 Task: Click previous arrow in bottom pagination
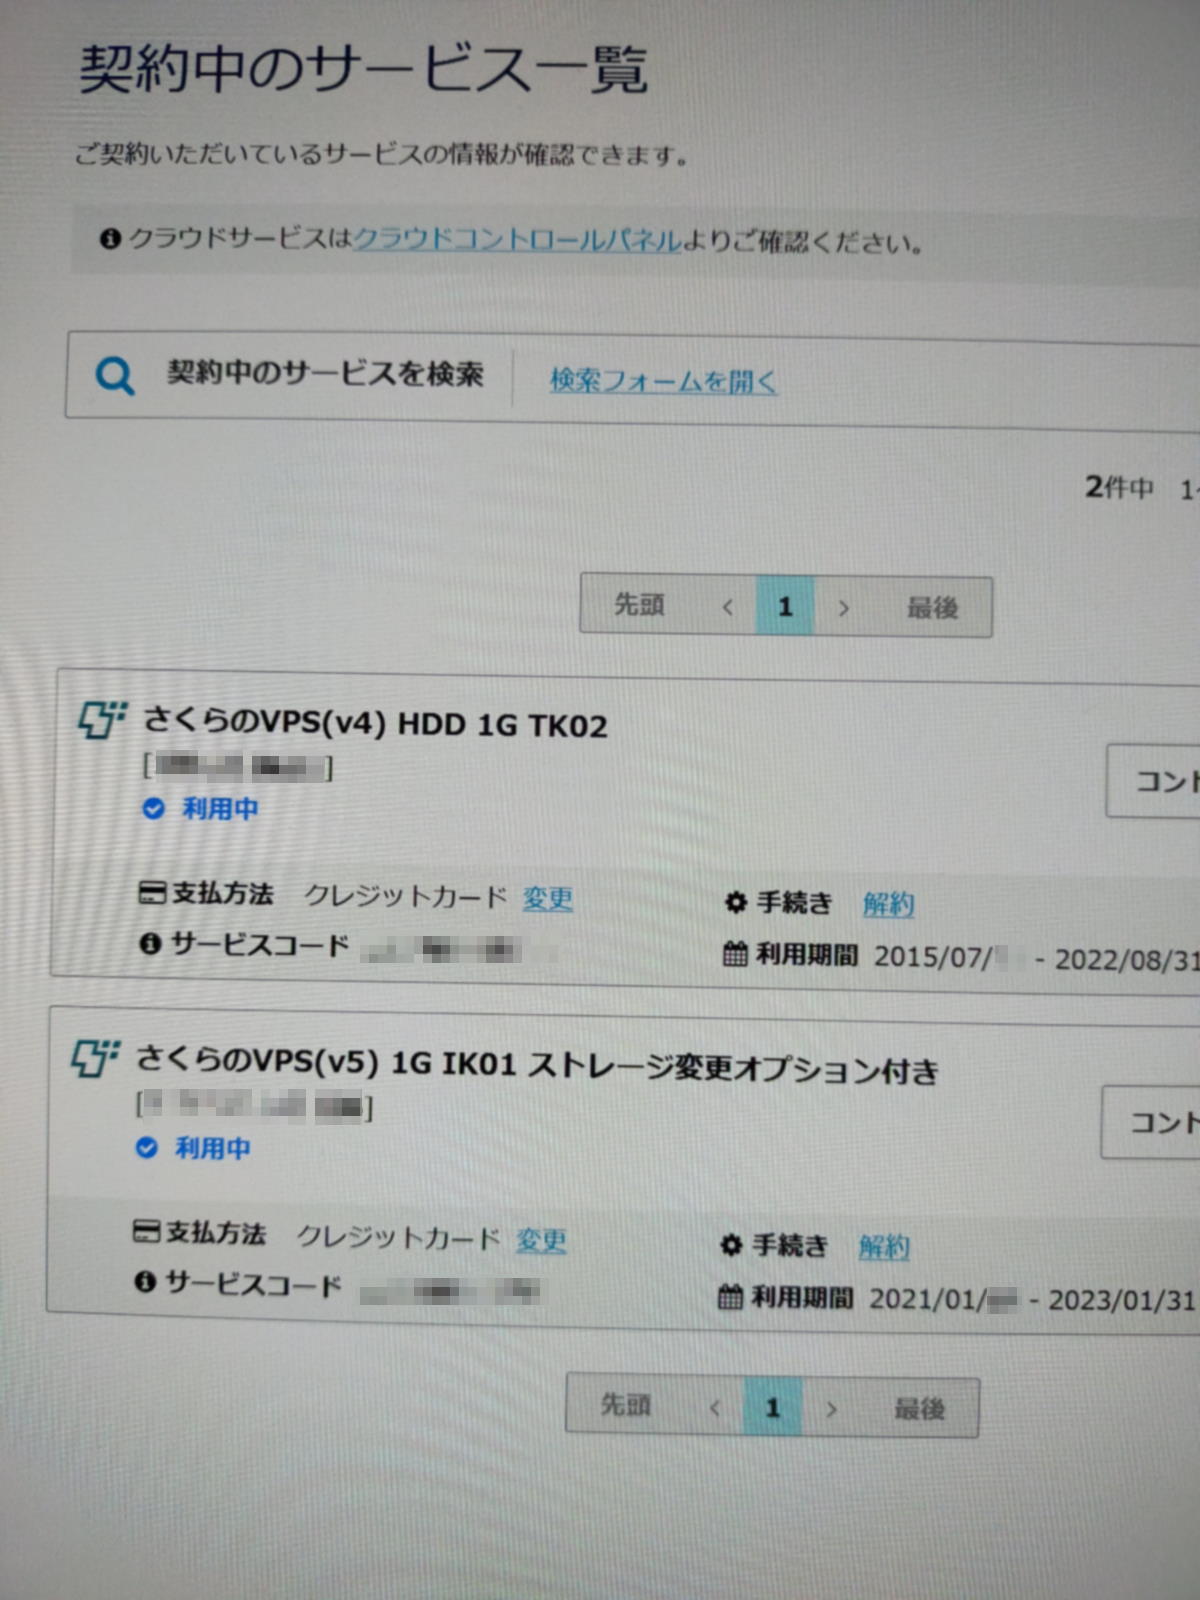pos(715,1407)
